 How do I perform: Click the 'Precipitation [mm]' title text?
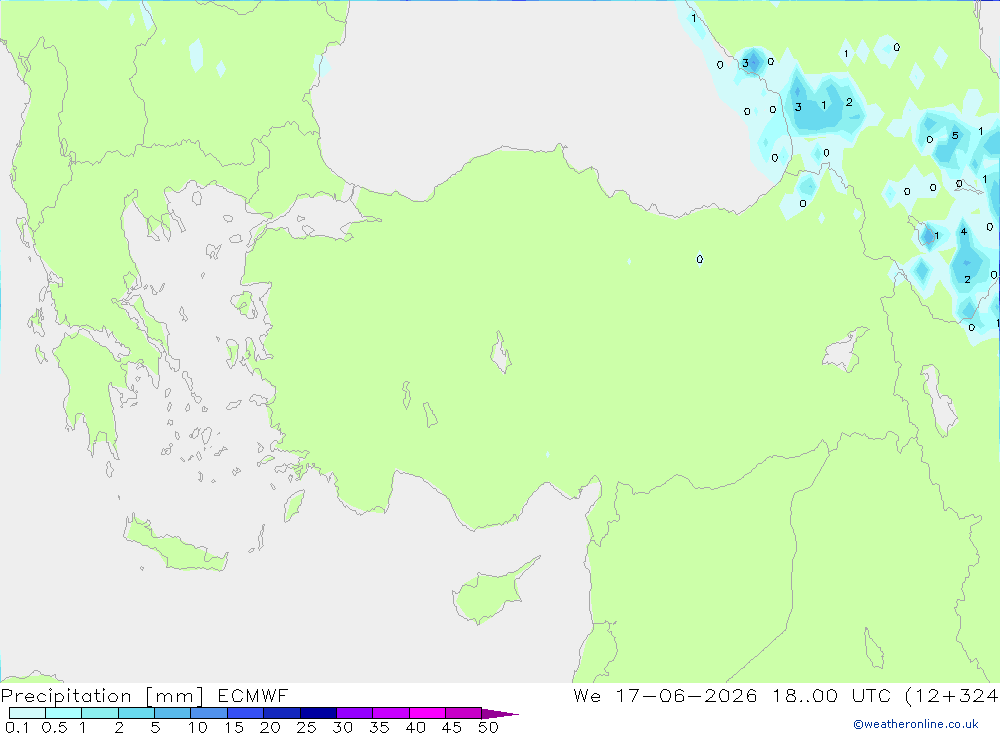pos(102,696)
